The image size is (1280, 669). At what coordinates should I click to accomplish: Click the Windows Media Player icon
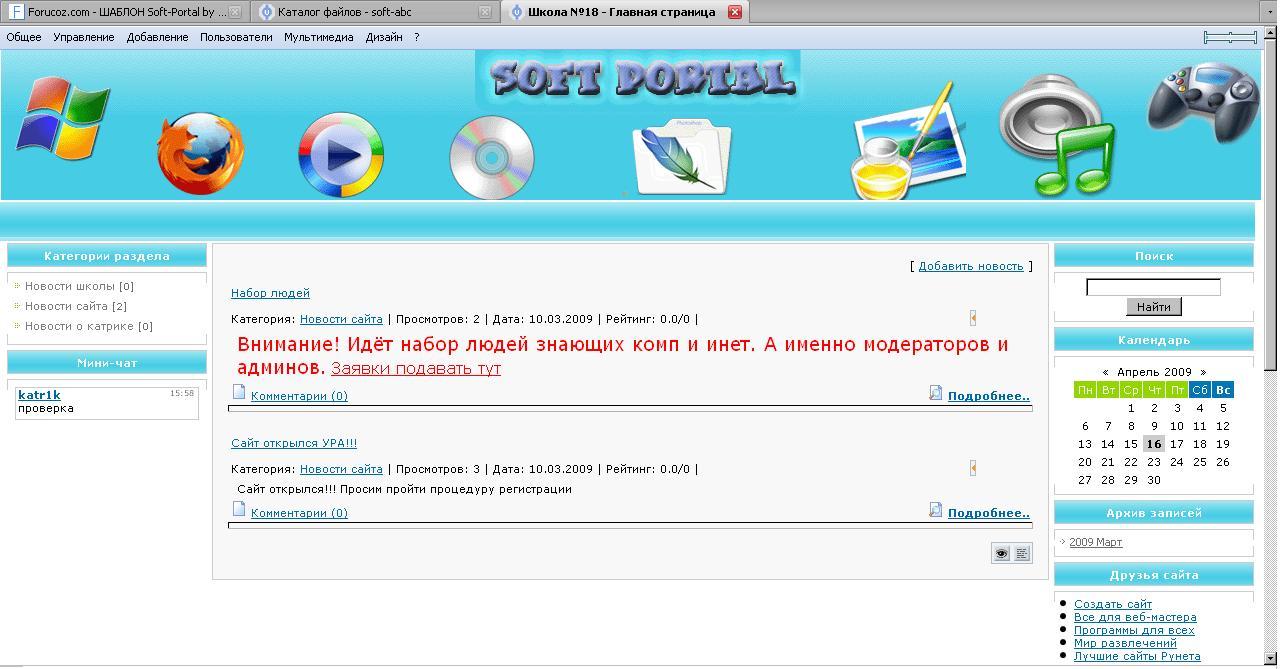[x=341, y=155]
